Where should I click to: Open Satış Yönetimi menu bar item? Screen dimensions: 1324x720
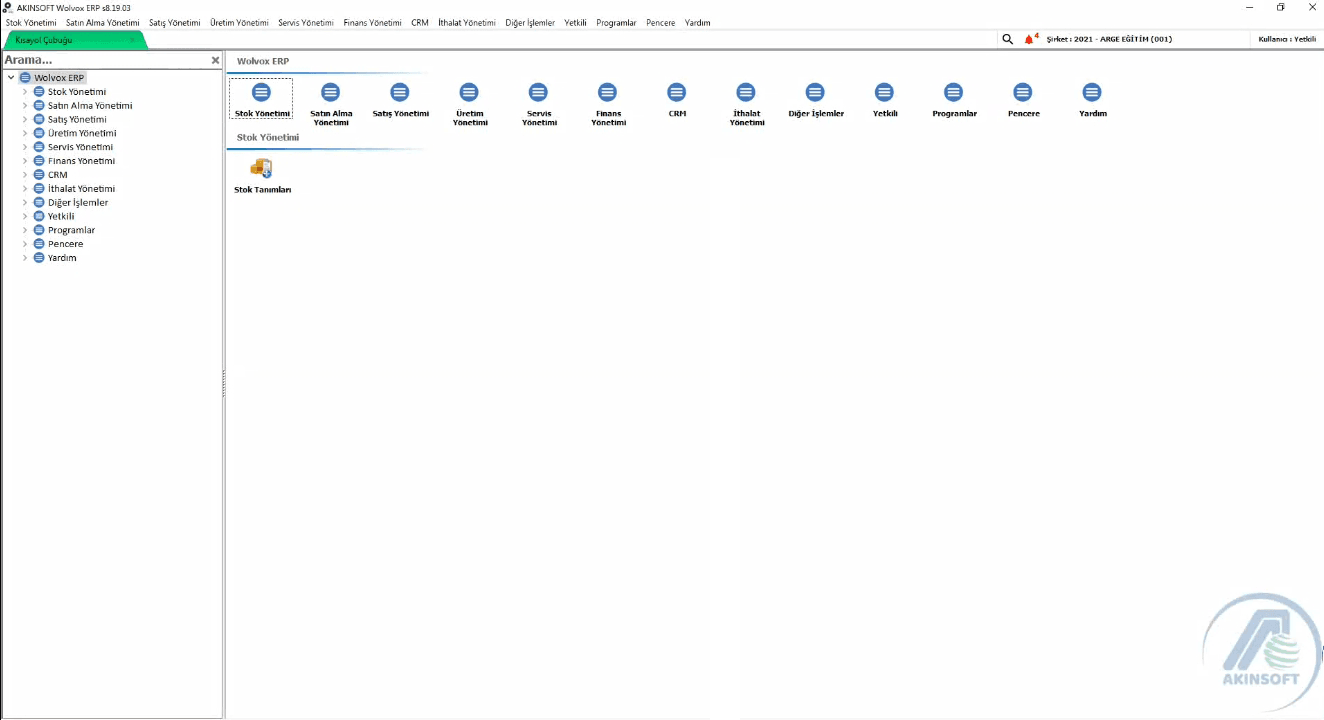[175, 22]
